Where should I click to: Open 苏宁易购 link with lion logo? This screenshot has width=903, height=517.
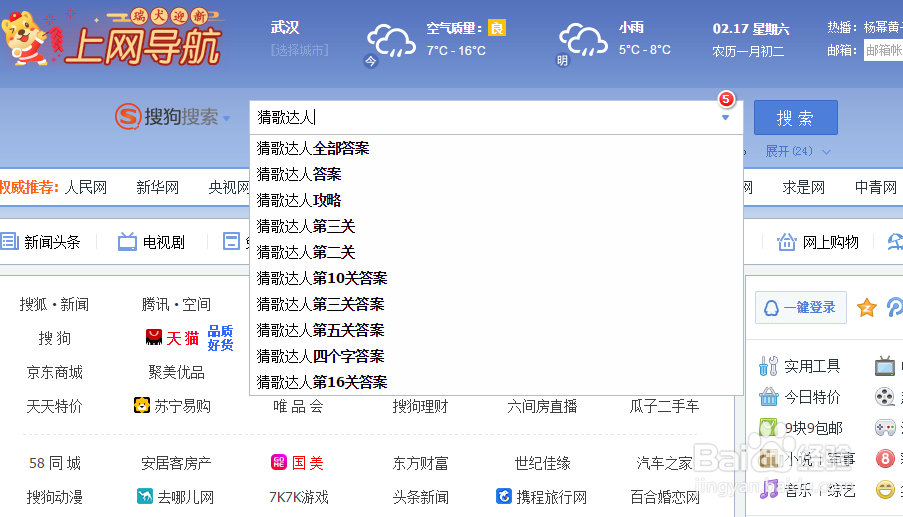coord(172,406)
